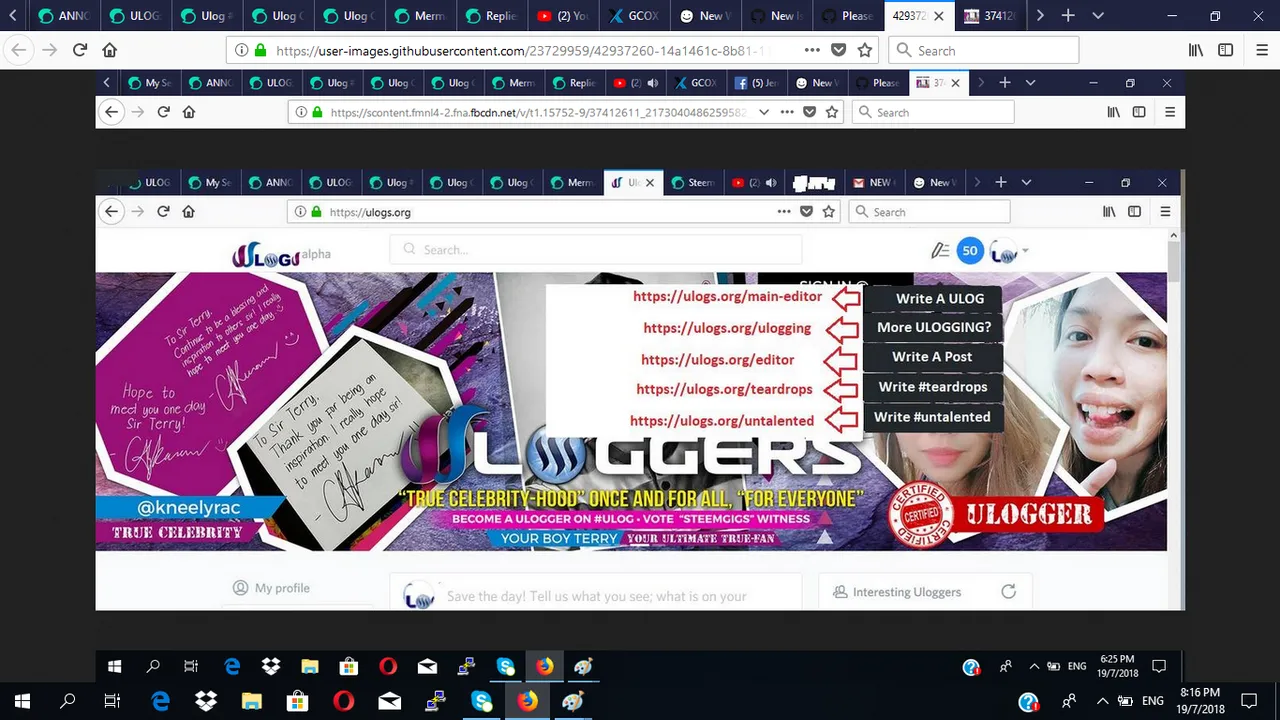This screenshot has height=720, width=1280.
Task: List all tabs in the ulogs.org window
Action: 1026,183
